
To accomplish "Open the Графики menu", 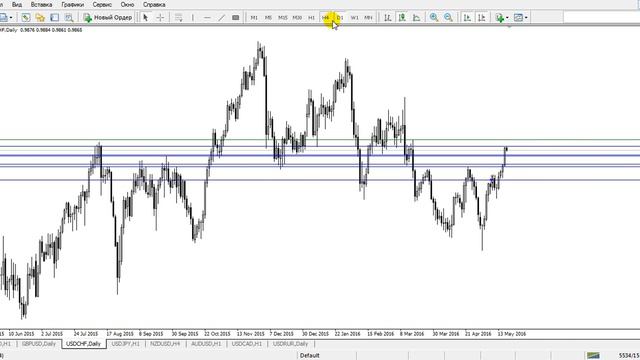I will click(73, 4).
